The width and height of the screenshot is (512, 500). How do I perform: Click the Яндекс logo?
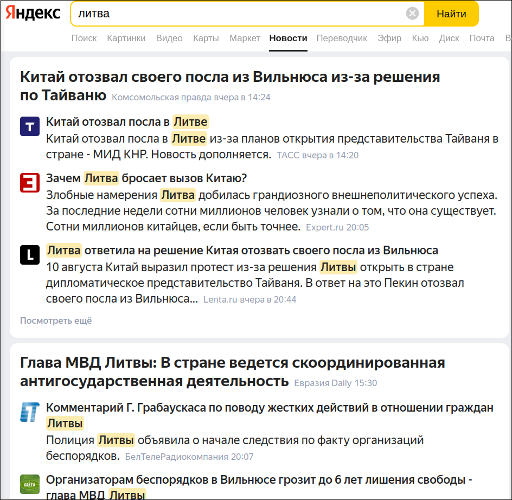click(x=33, y=13)
